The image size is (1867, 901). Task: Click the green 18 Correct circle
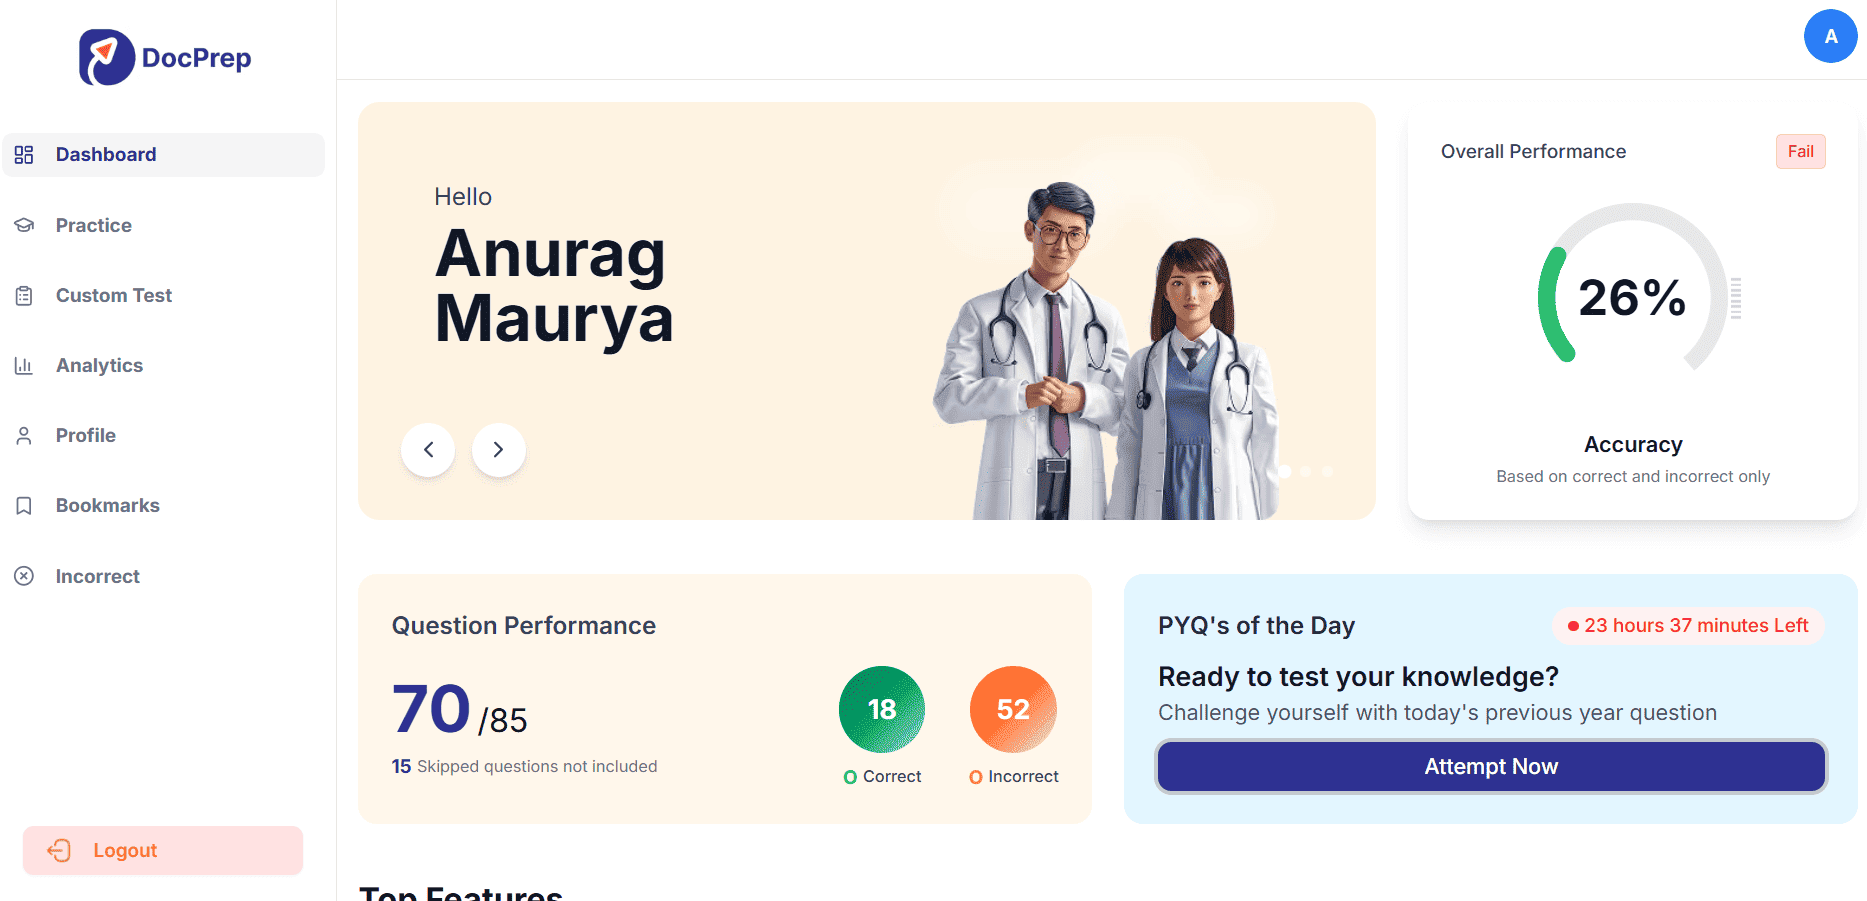point(882,709)
